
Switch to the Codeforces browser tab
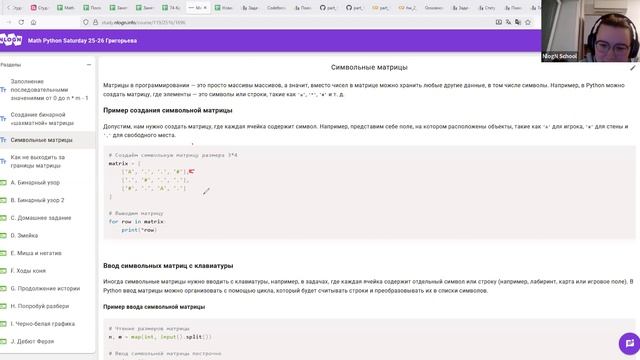[x=276, y=7]
